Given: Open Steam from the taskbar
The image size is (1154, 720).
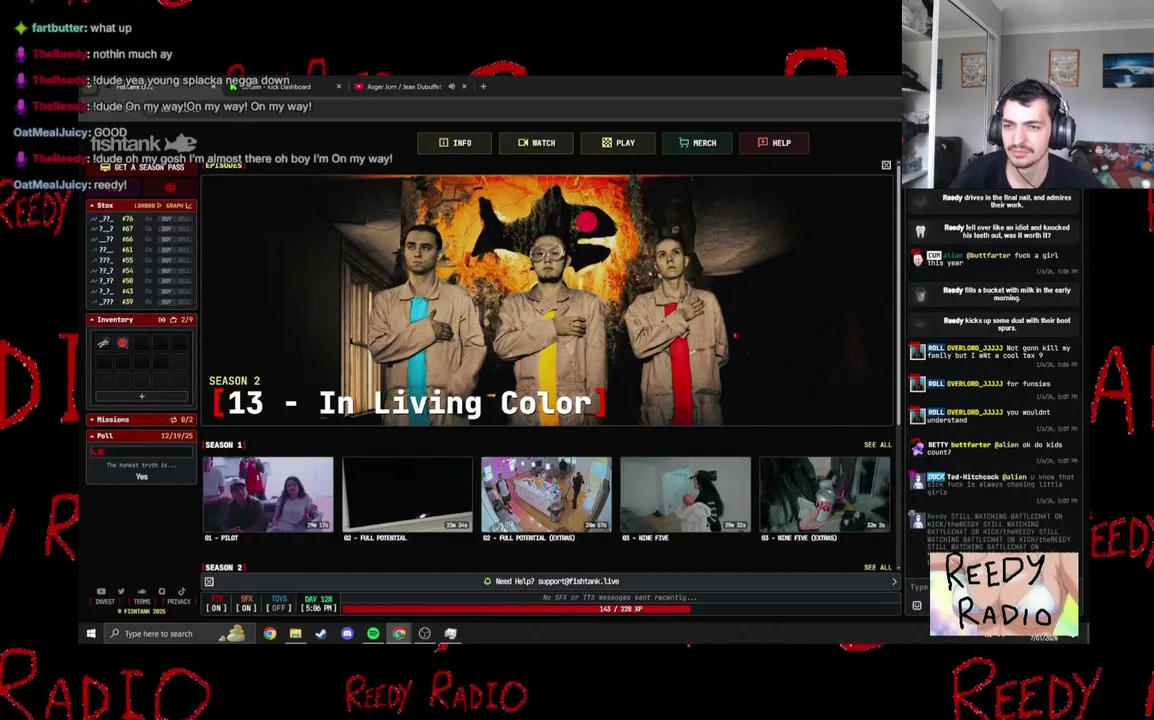Looking at the screenshot, I should 321,633.
